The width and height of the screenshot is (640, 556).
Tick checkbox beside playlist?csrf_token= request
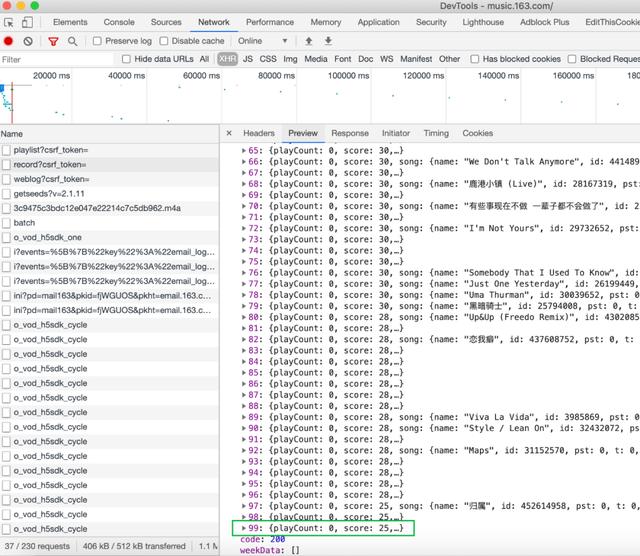point(6,150)
